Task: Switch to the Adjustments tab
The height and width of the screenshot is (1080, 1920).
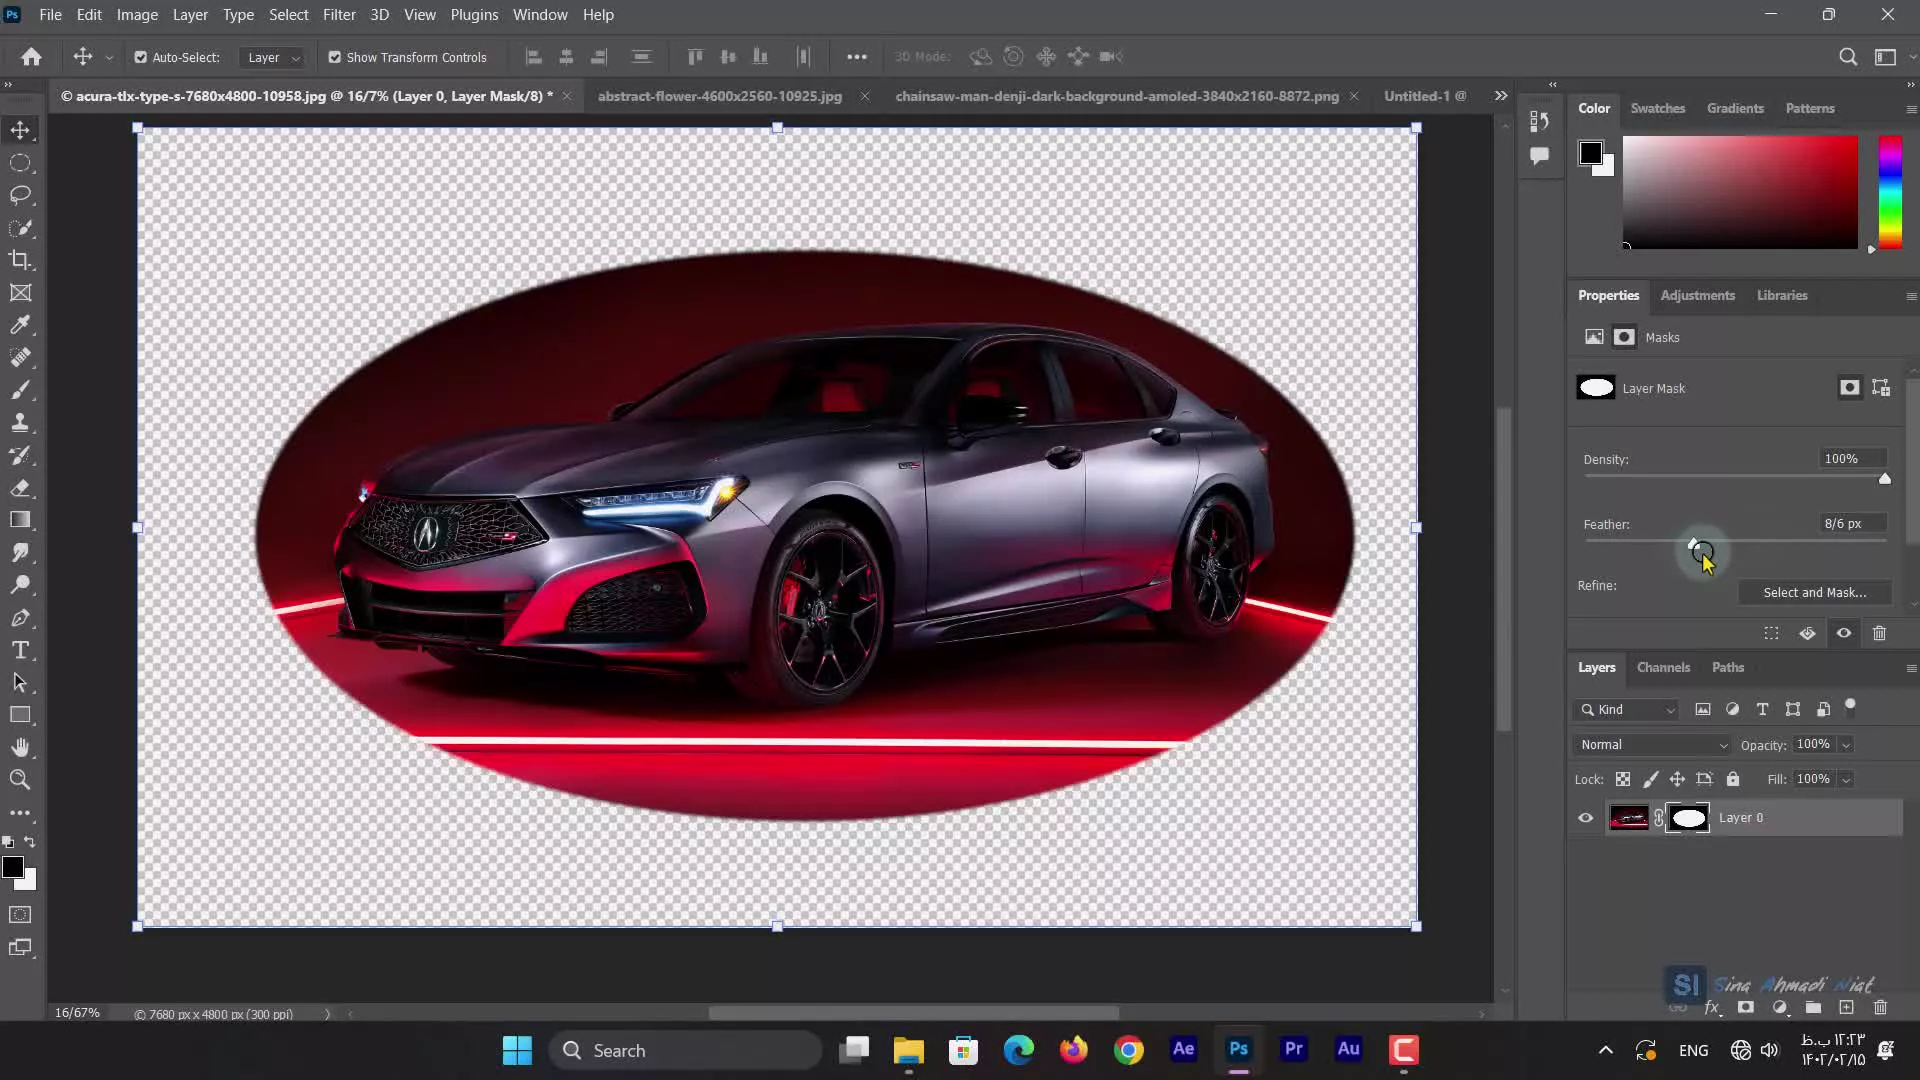Action: click(x=1697, y=296)
